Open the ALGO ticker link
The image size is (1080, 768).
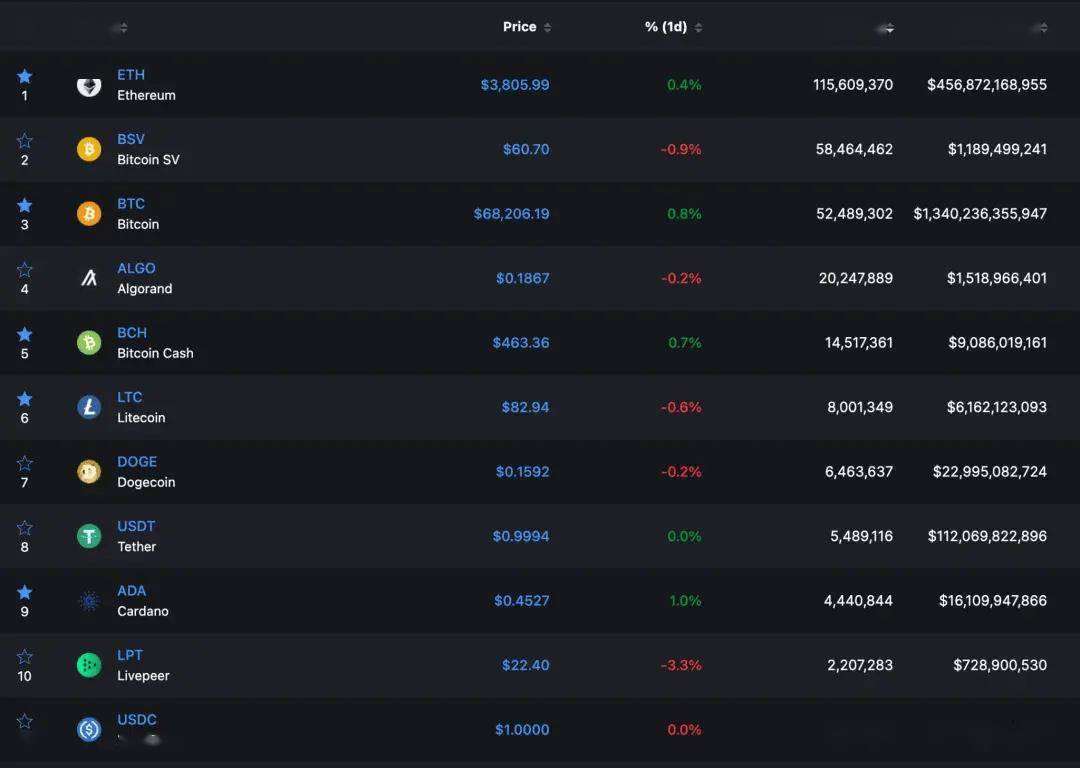[x=136, y=268]
